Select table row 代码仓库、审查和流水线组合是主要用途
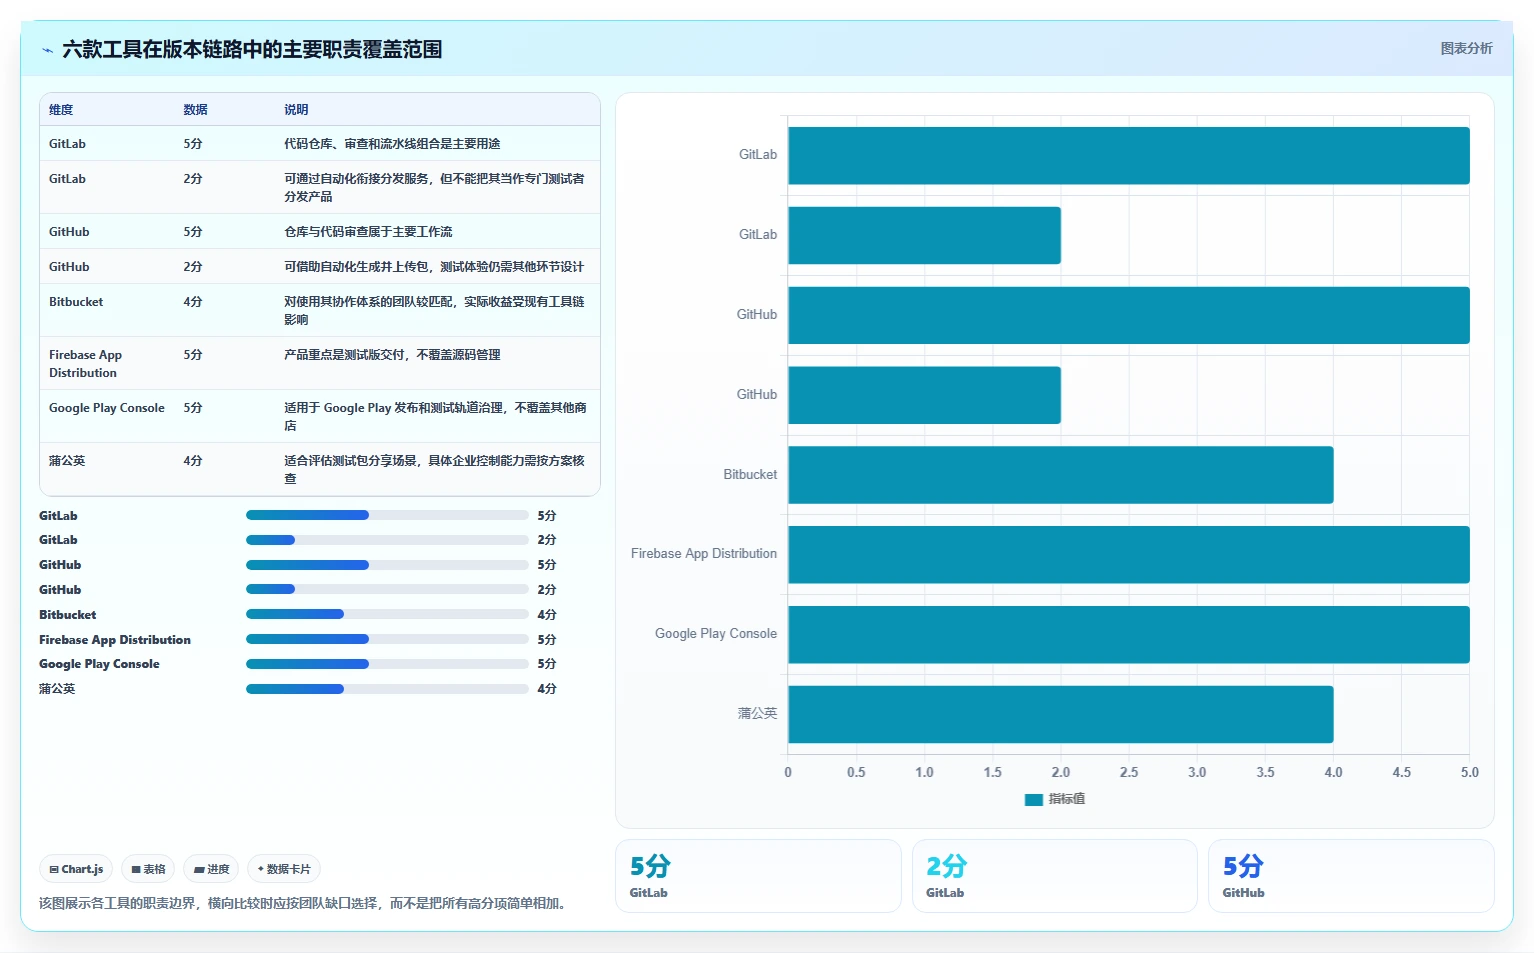Screen dimensions: 1534x953 click(320, 144)
